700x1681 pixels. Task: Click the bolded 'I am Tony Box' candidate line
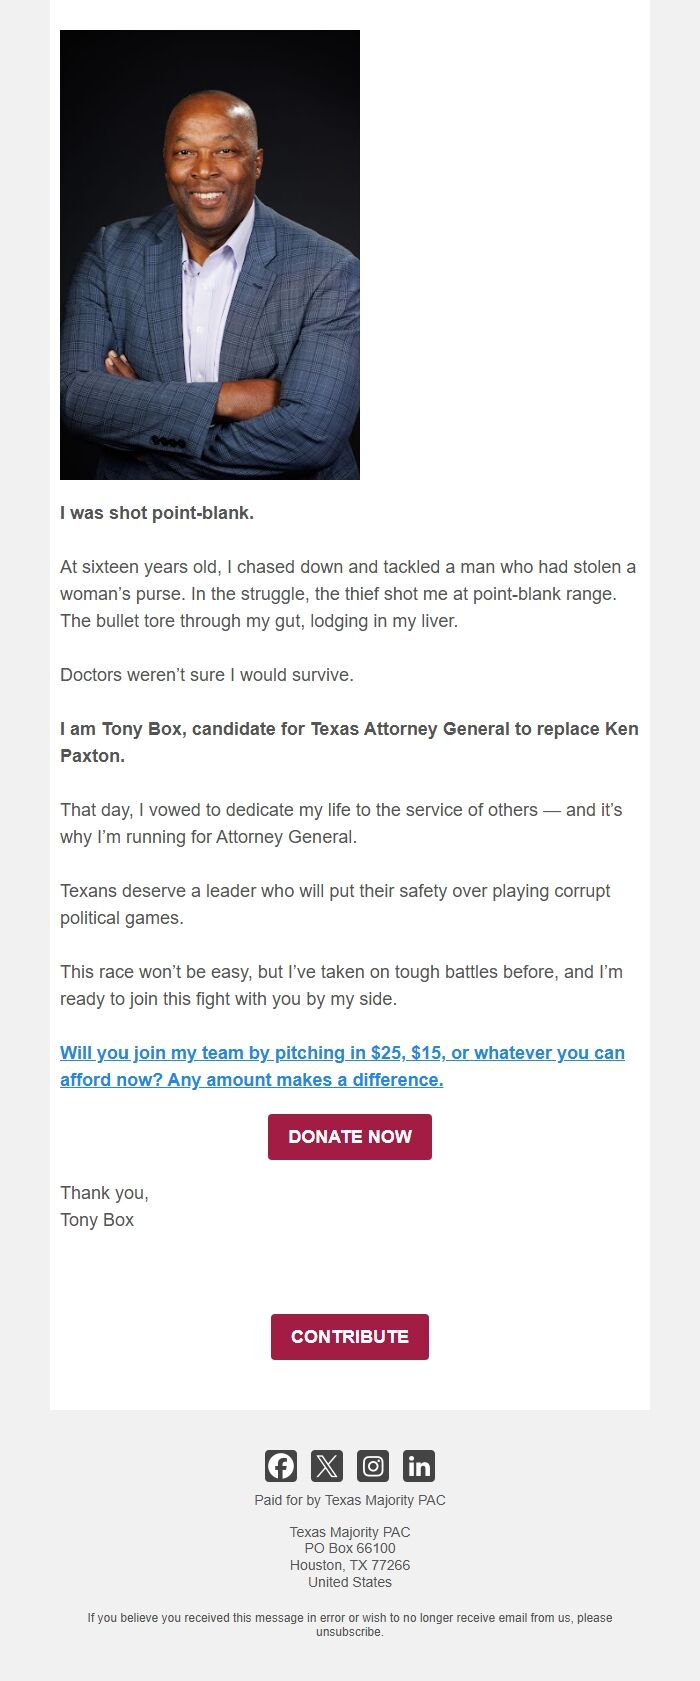[x=350, y=729]
